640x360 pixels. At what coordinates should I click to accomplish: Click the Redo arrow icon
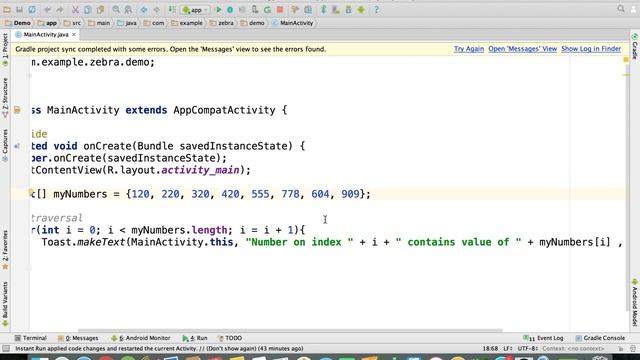[60, 9]
